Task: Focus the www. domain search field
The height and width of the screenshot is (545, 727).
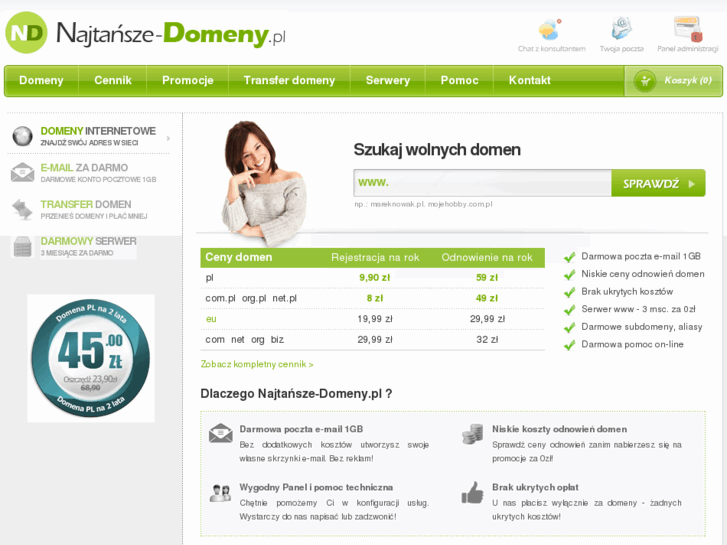Action: [482, 183]
